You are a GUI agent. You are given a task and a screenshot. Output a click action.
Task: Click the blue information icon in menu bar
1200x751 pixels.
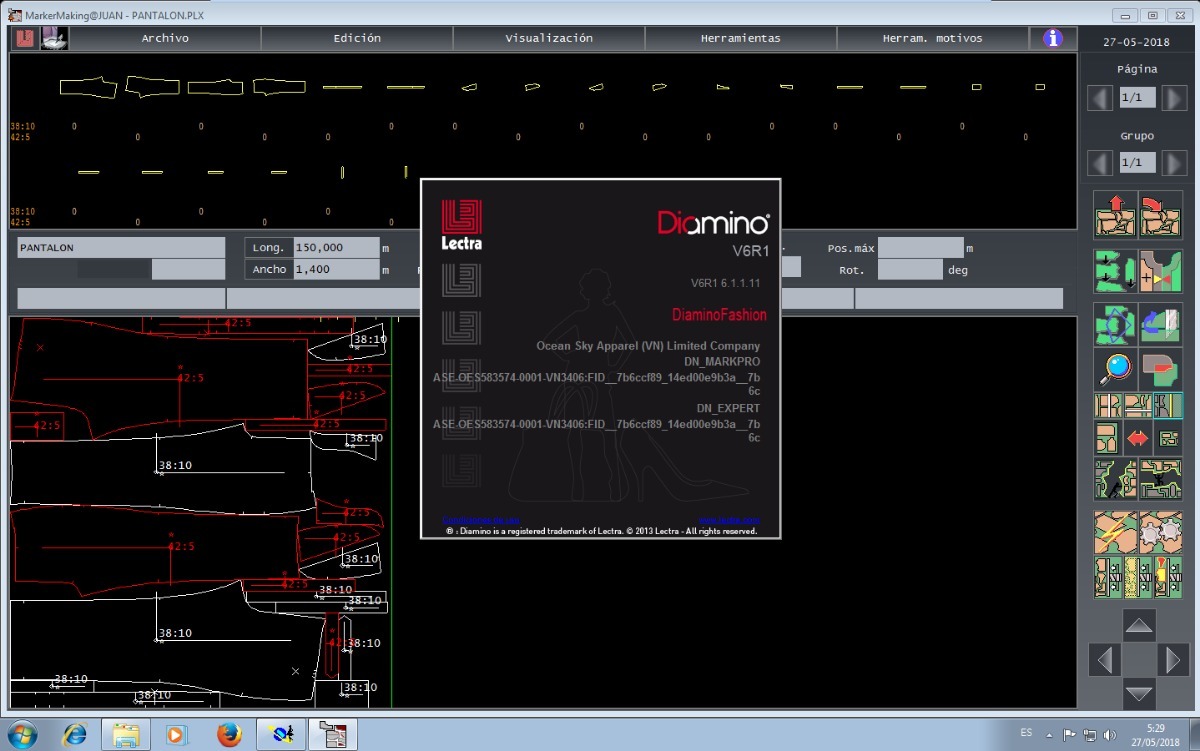[1052, 38]
